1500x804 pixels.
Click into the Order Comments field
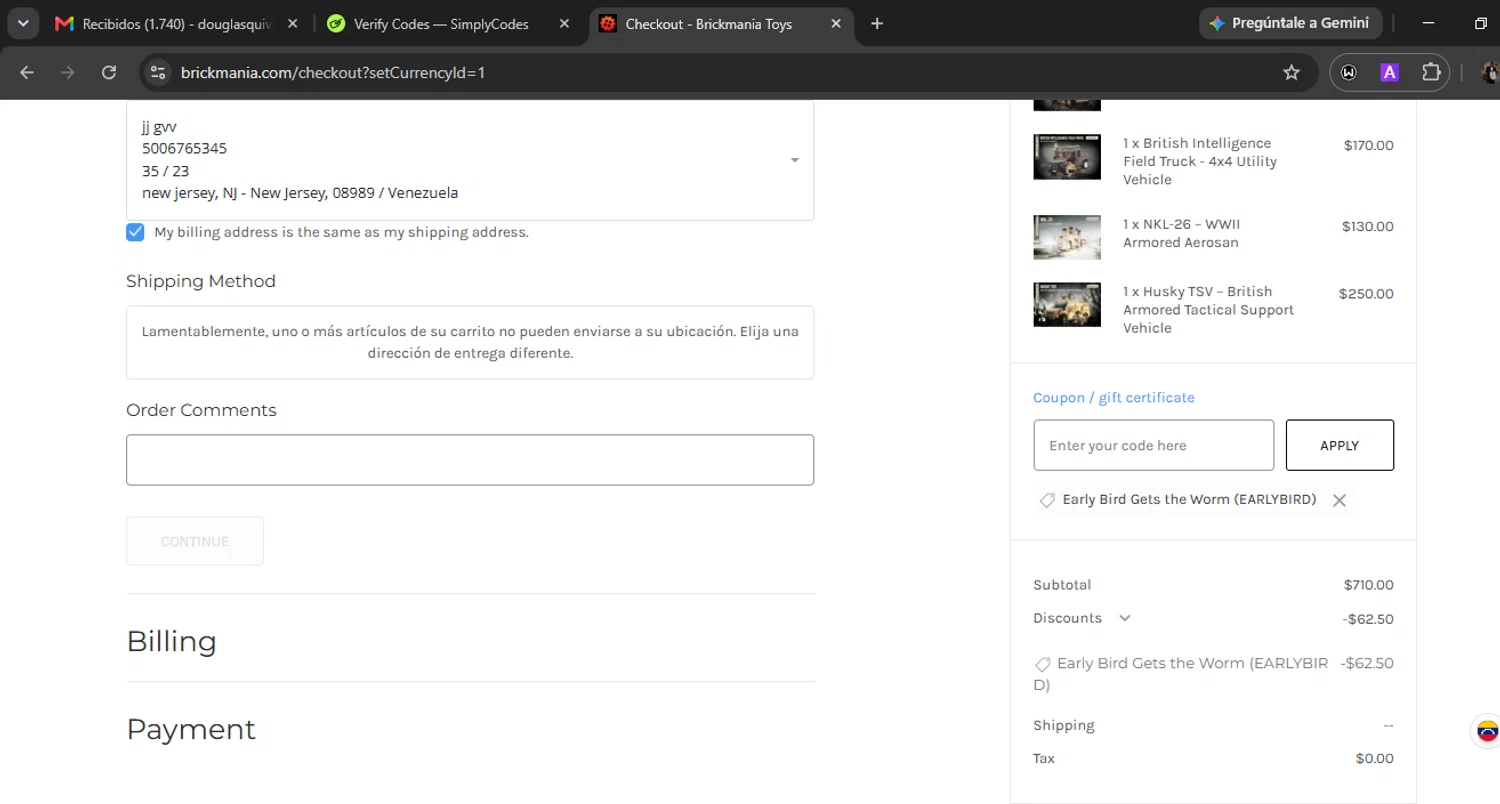[470, 460]
